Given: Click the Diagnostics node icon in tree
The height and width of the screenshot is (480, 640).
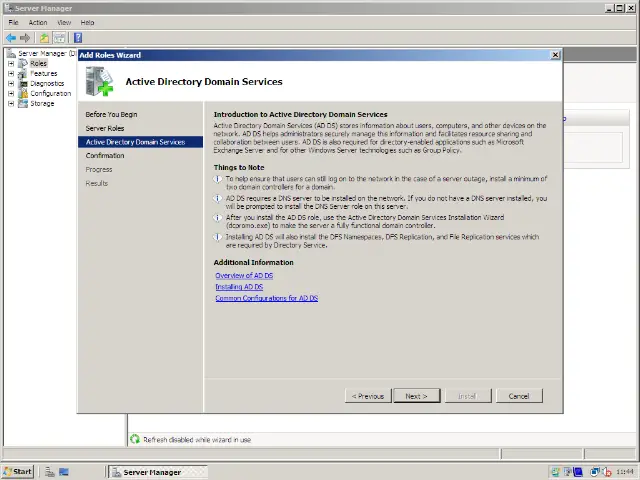Looking at the screenshot, I should pos(23,83).
